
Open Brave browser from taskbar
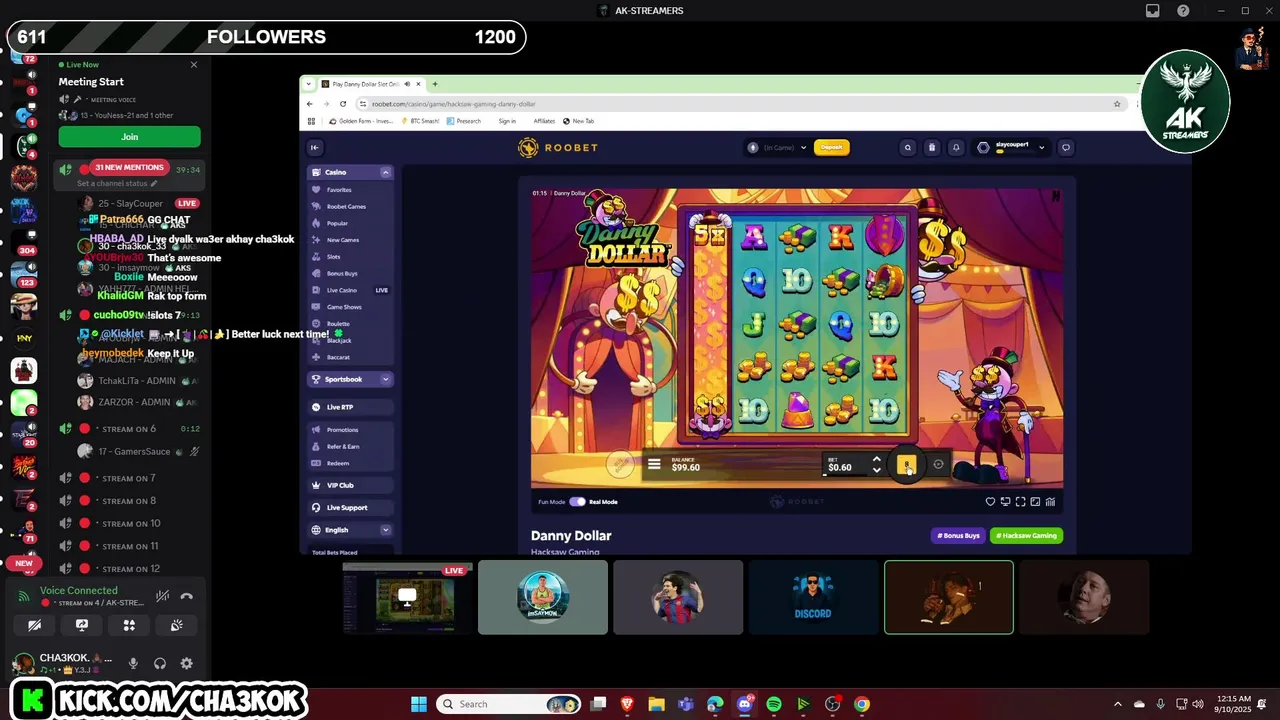[628, 704]
